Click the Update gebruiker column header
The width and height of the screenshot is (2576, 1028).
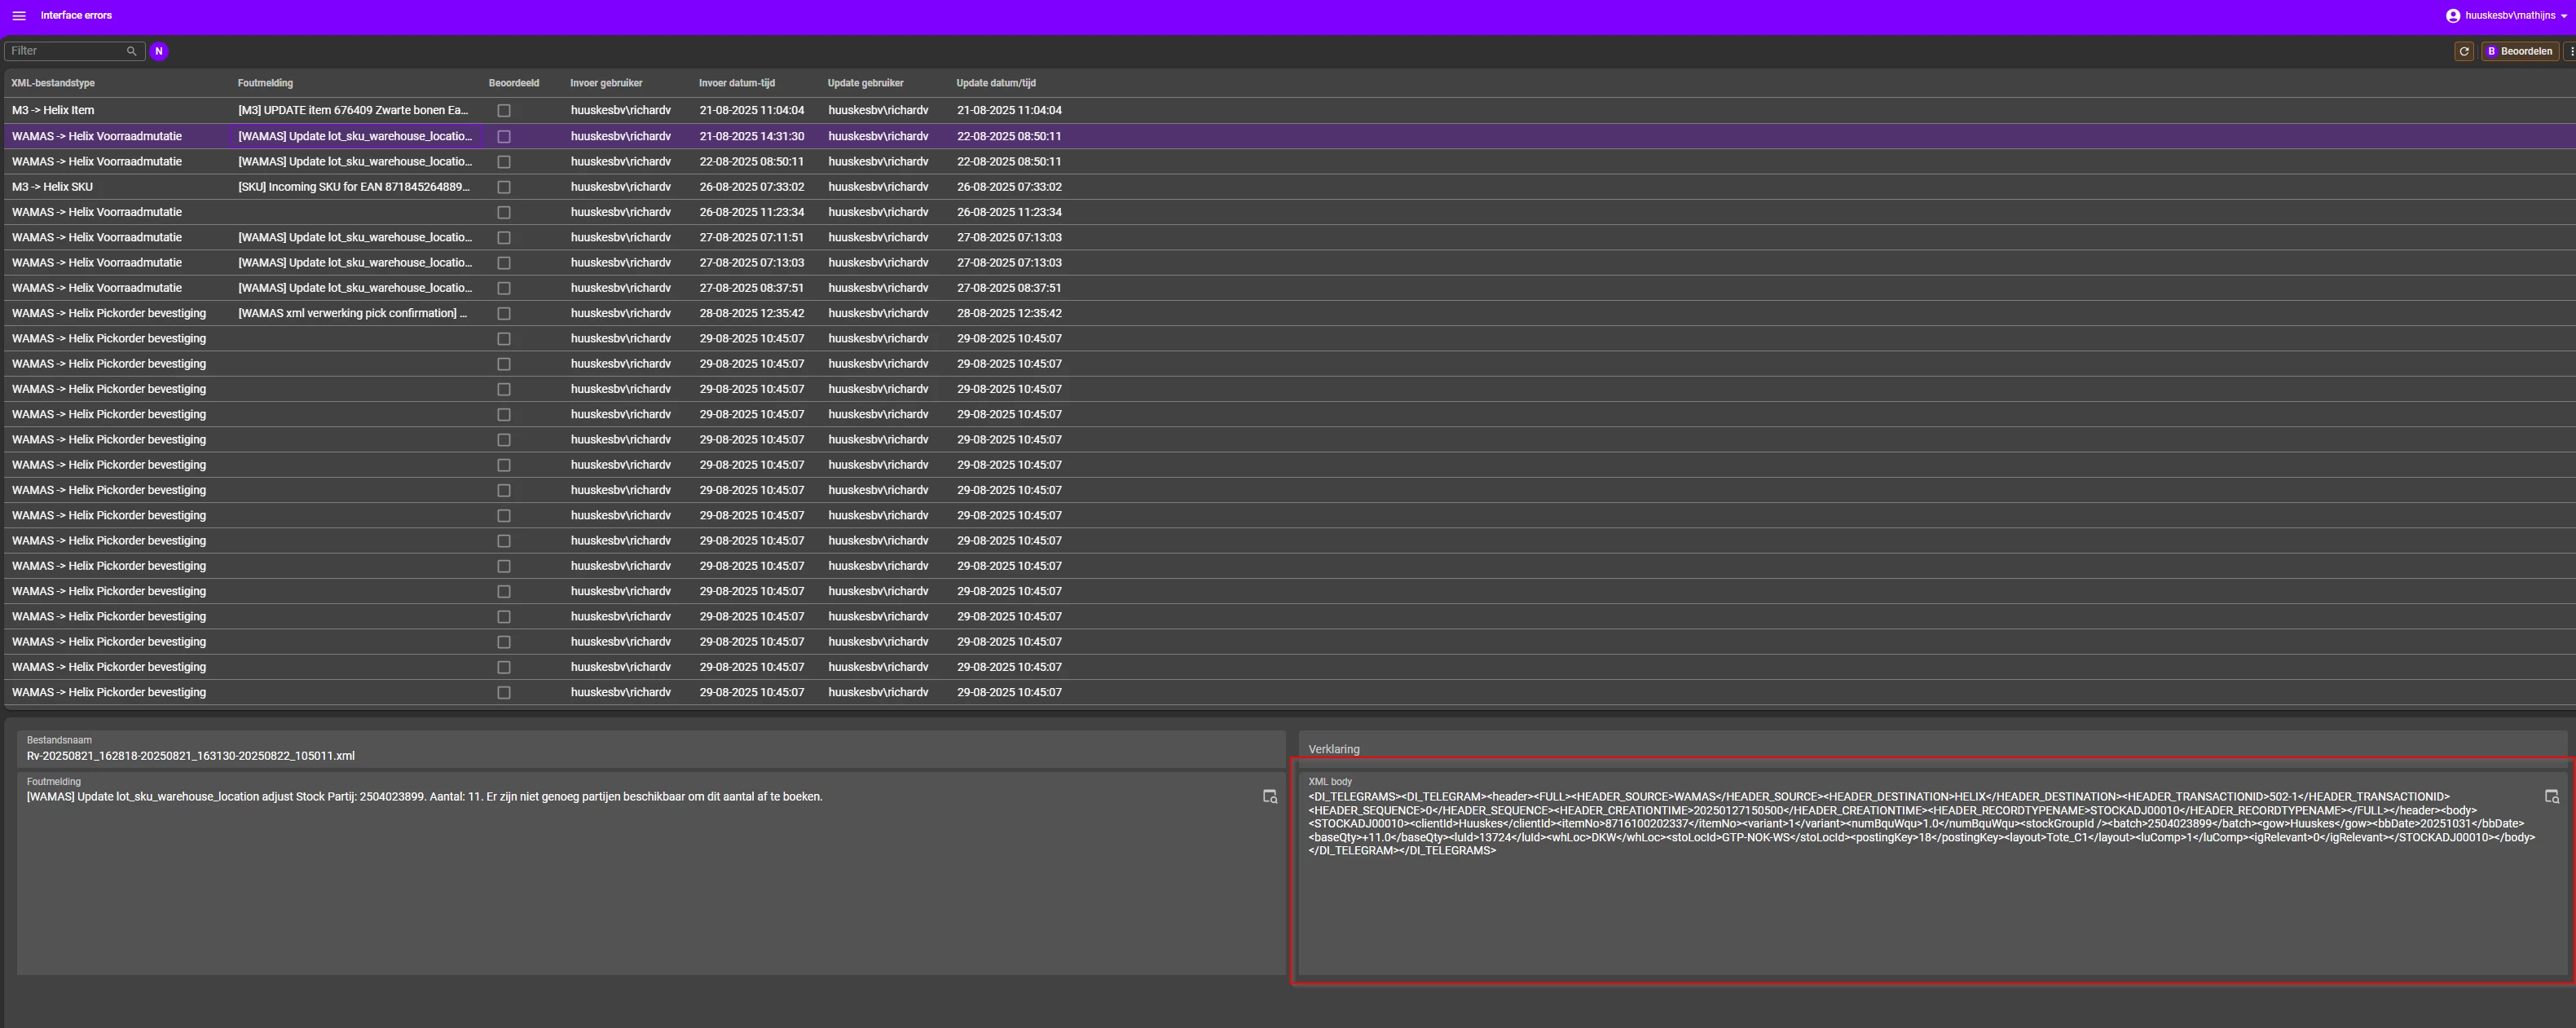(865, 83)
